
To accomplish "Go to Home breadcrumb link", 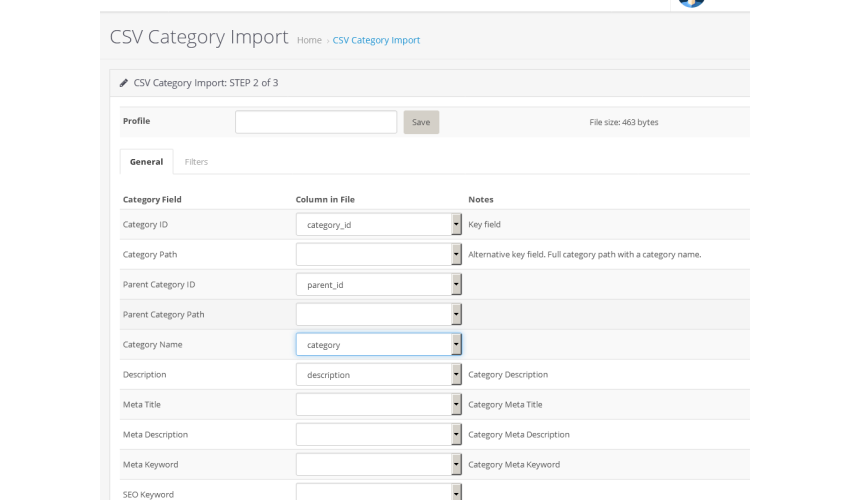I will (309, 40).
